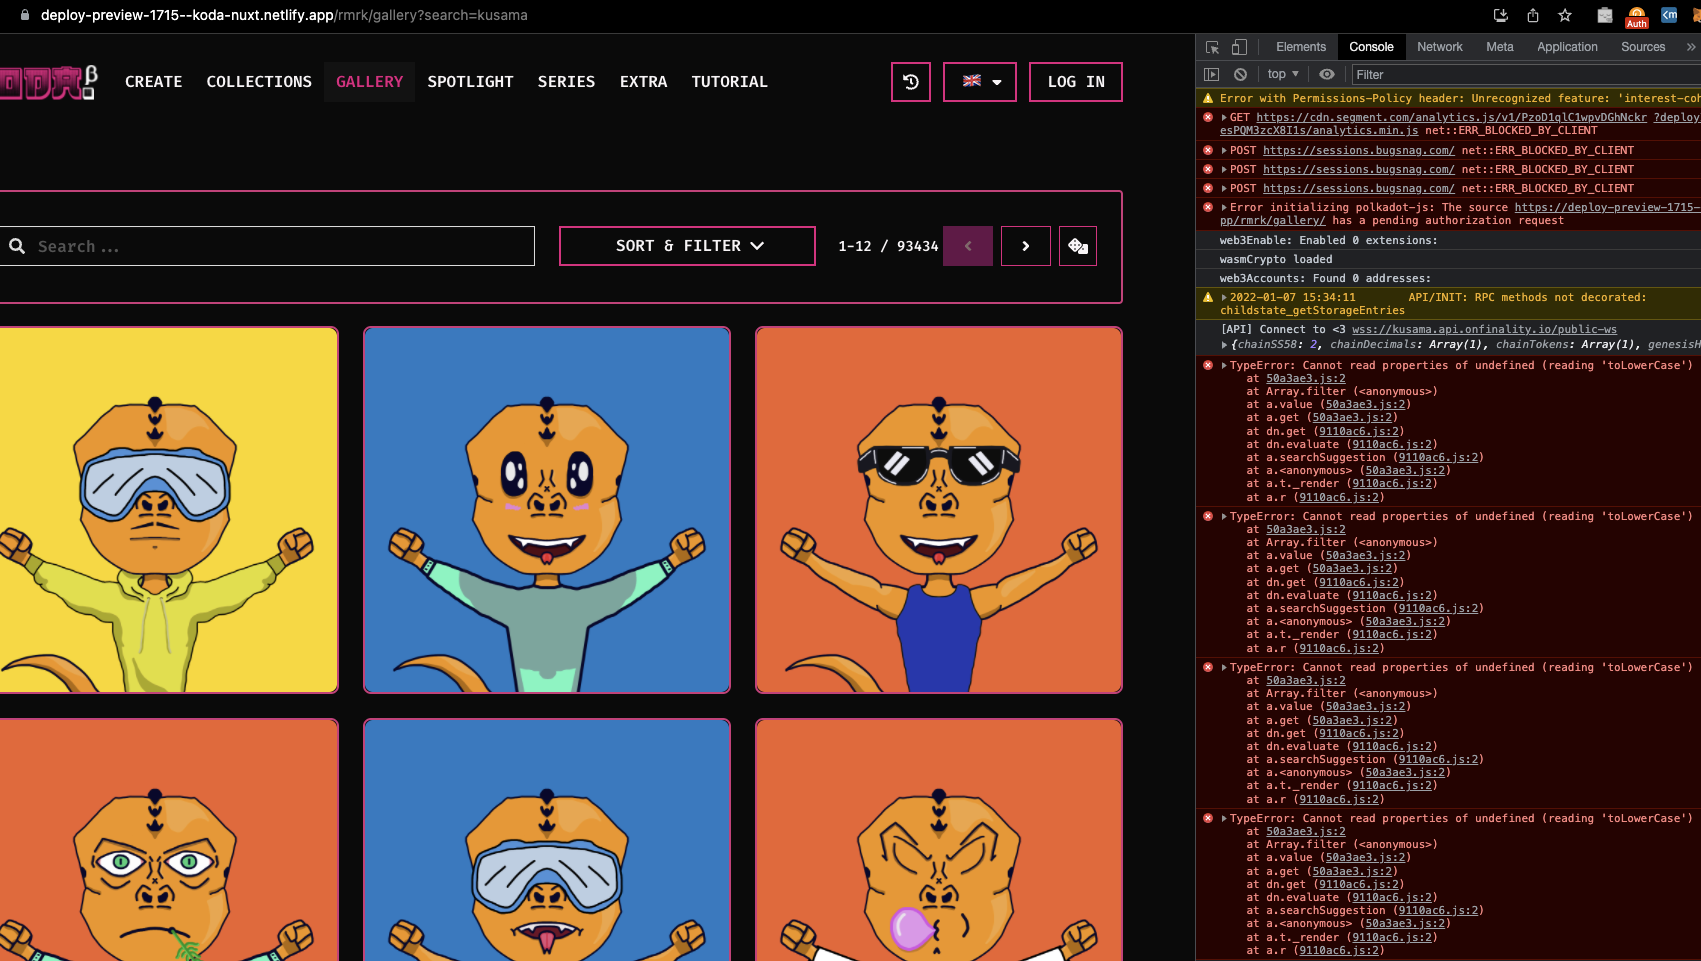1701x961 pixels.
Task: Focus the console Filter input
Action: point(1526,74)
